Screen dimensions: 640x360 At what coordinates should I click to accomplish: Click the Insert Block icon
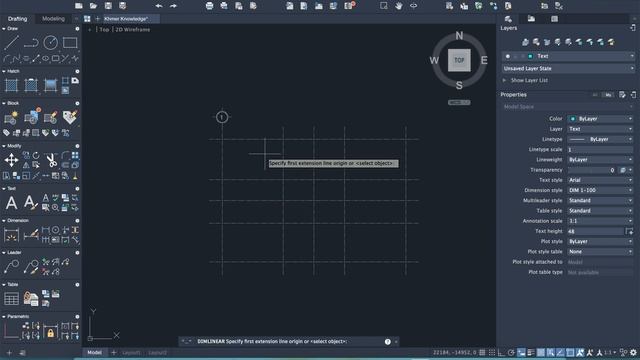[x=31, y=117]
